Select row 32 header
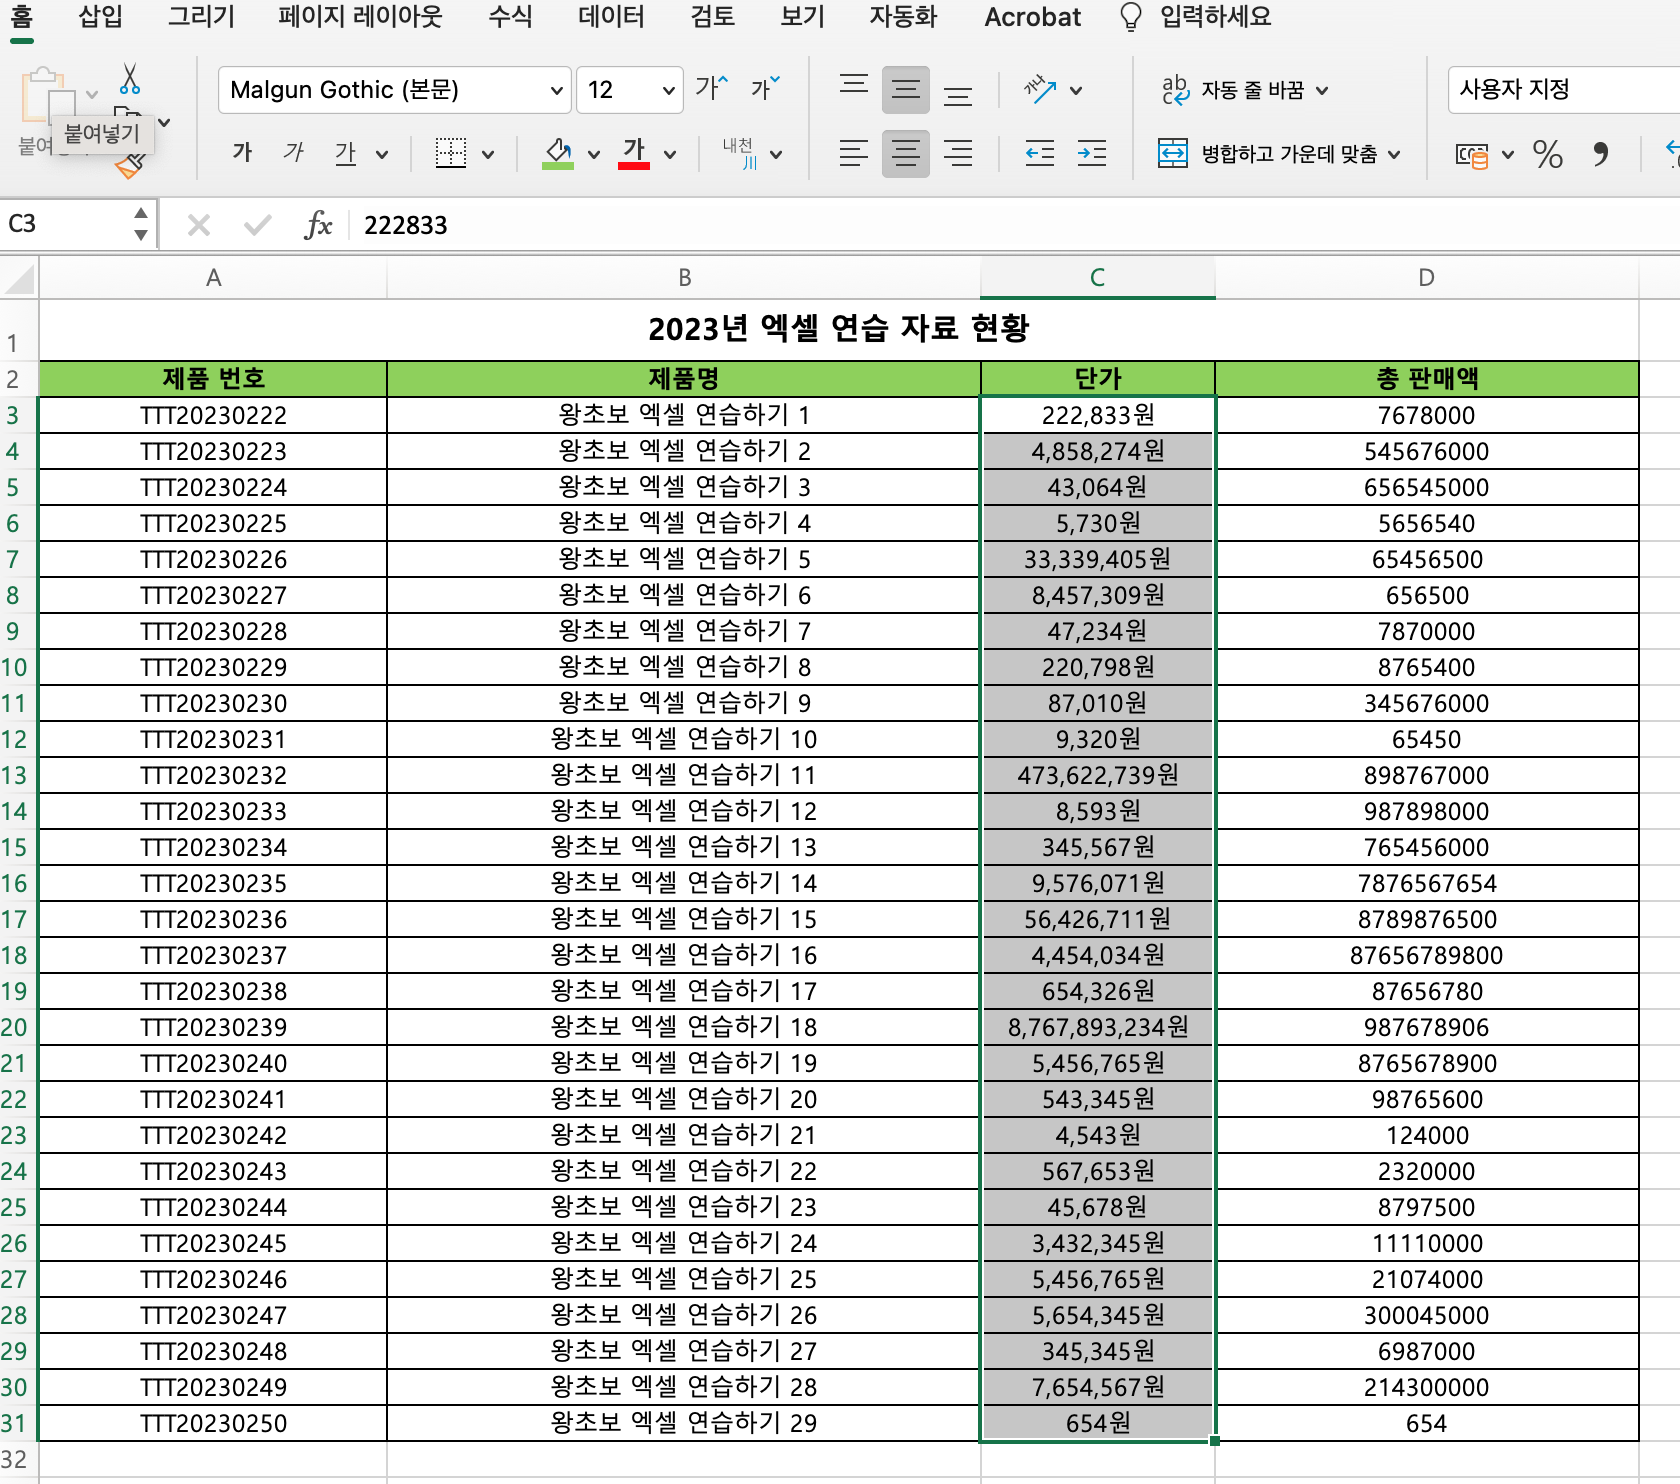This screenshot has width=1680, height=1484. pos(18,1459)
